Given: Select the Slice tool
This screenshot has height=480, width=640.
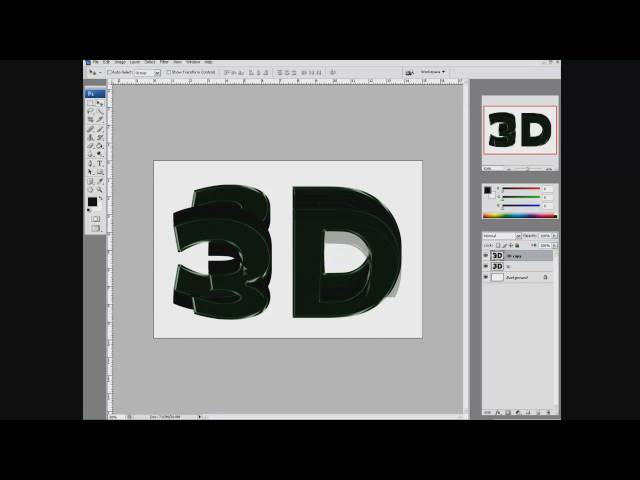Looking at the screenshot, I should coord(100,119).
